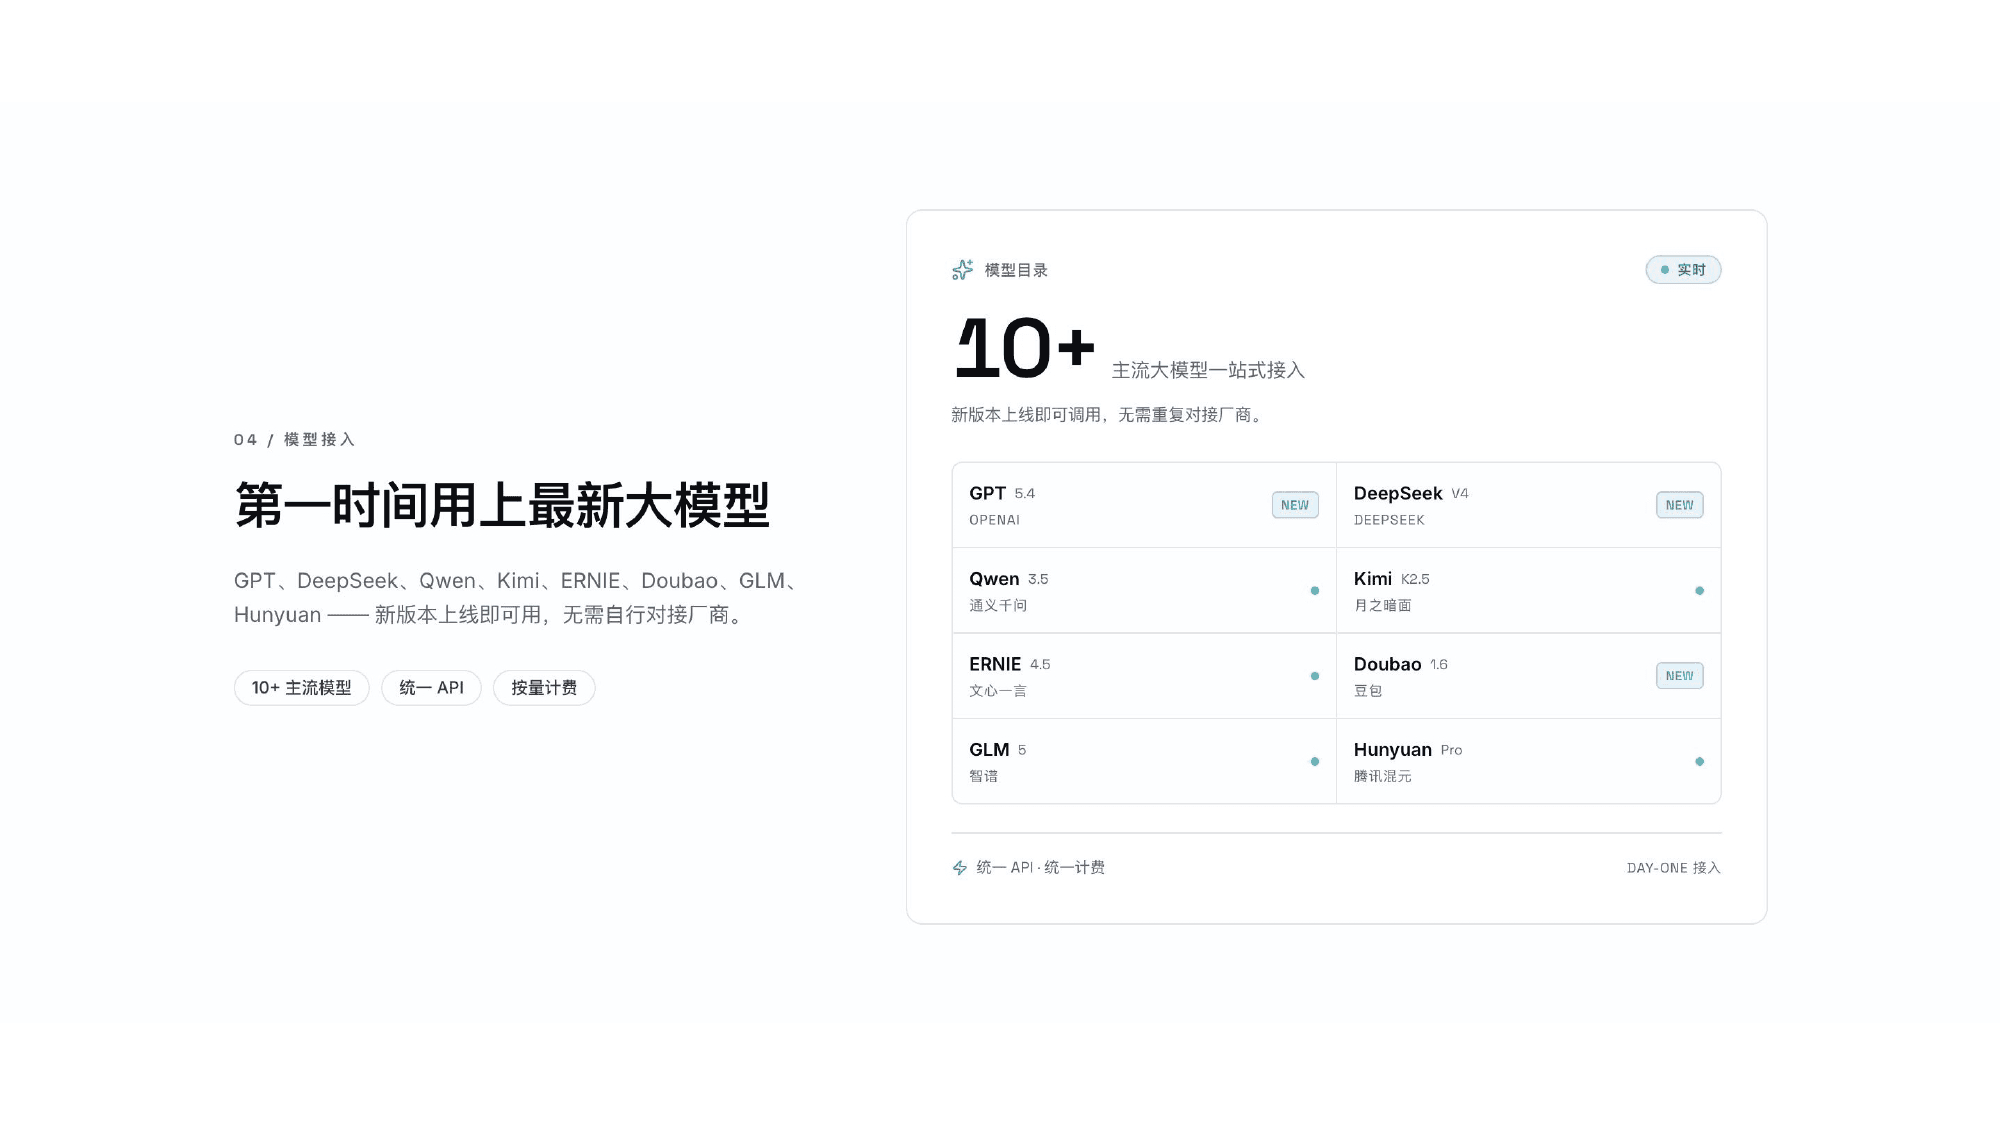The width and height of the screenshot is (2000, 1125).
Task: Click the 主流大模型一站式接入 caption
Action: [1208, 370]
